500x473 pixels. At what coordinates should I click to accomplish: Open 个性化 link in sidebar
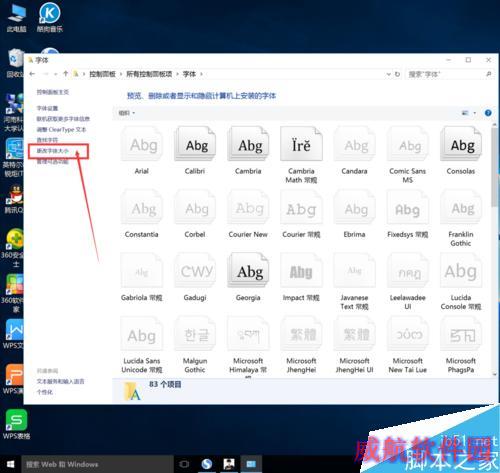click(45, 392)
